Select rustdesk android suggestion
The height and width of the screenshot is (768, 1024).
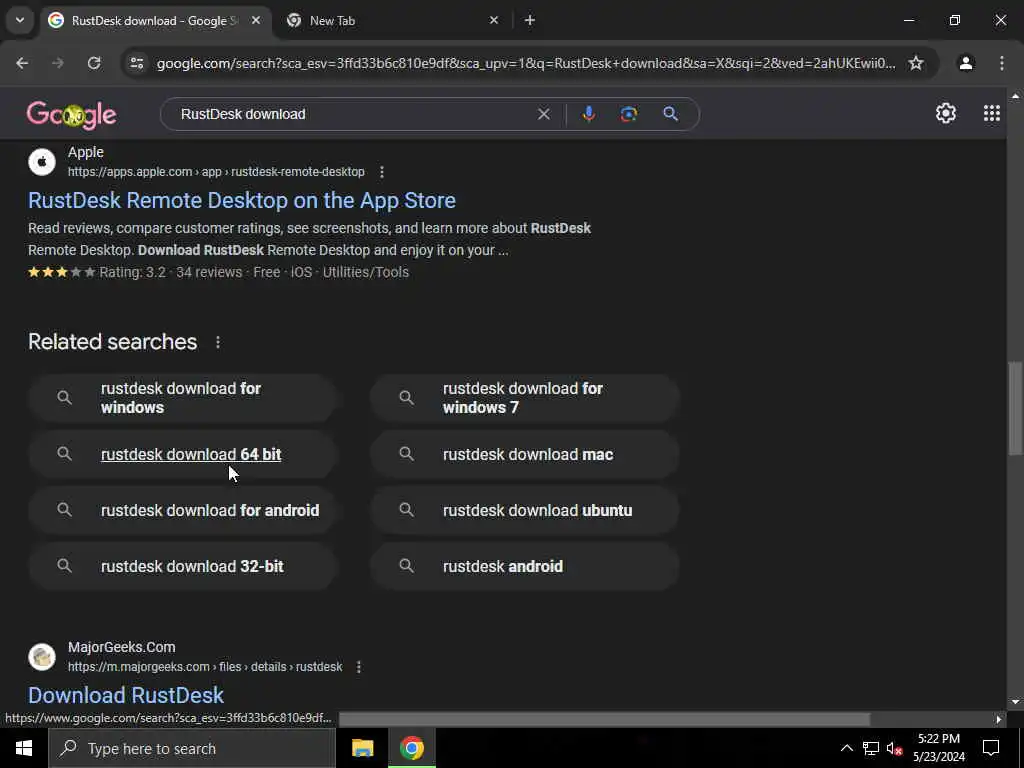click(524, 566)
